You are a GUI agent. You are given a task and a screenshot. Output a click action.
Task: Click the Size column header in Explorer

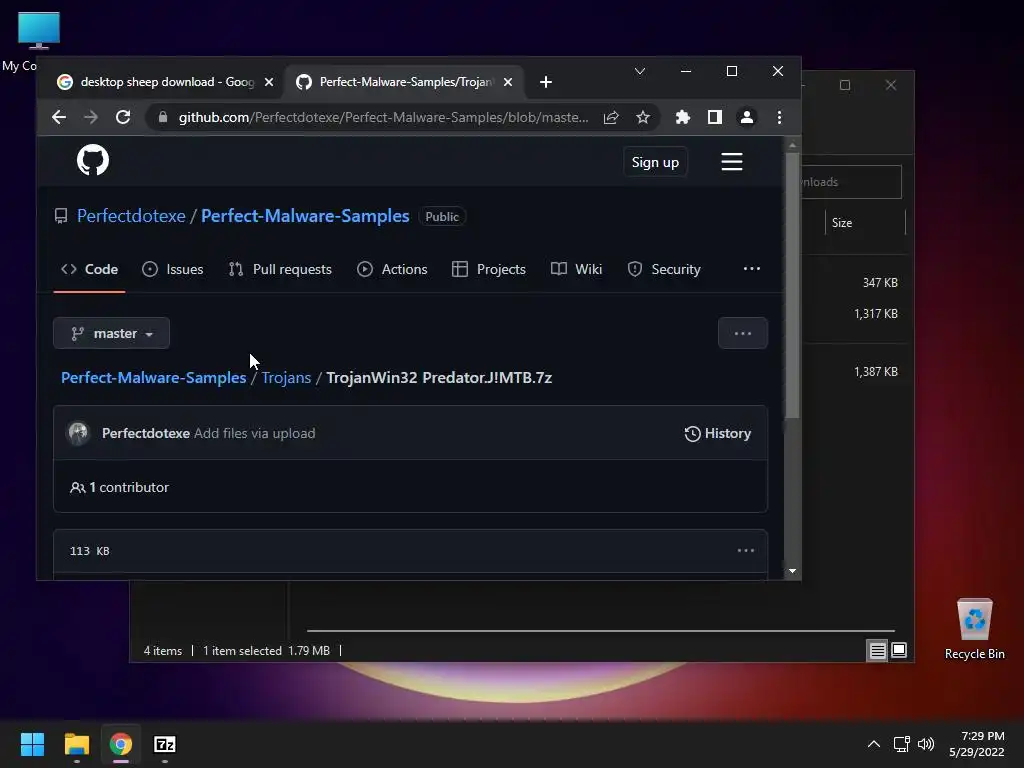[x=865, y=223]
